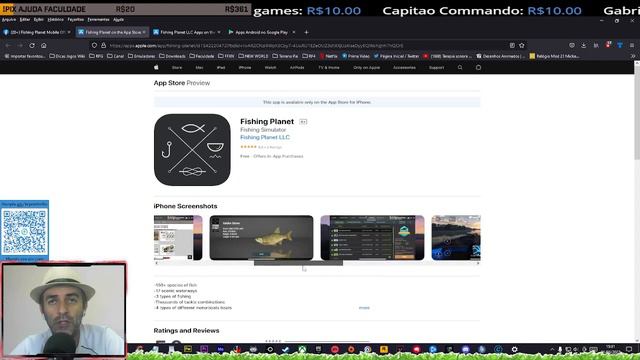This screenshot has height=360, width=640.
Task: Go to the browser home page icon
Action: (44, 46)
